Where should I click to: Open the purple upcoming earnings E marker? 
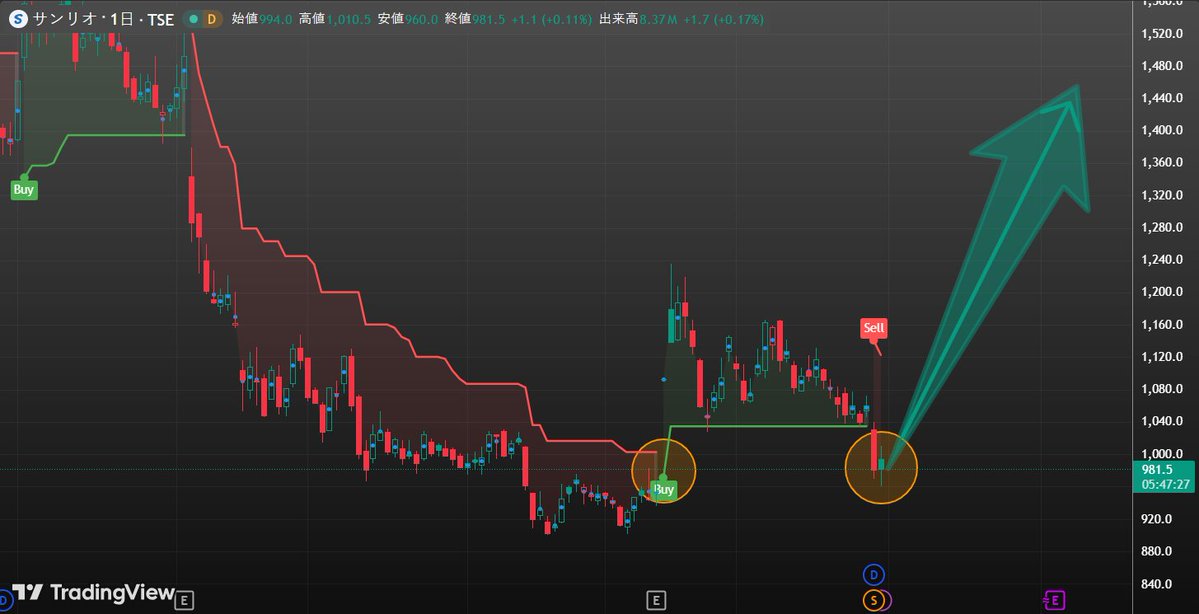pyautogui.click(x=1055, y=600)
